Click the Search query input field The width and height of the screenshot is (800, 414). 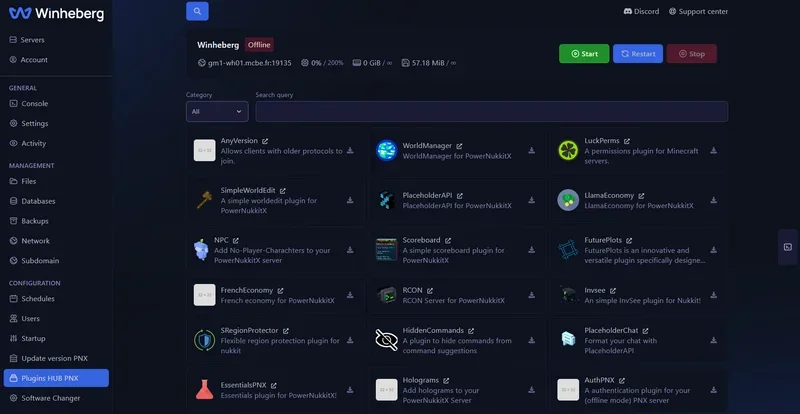coord(492,111)
